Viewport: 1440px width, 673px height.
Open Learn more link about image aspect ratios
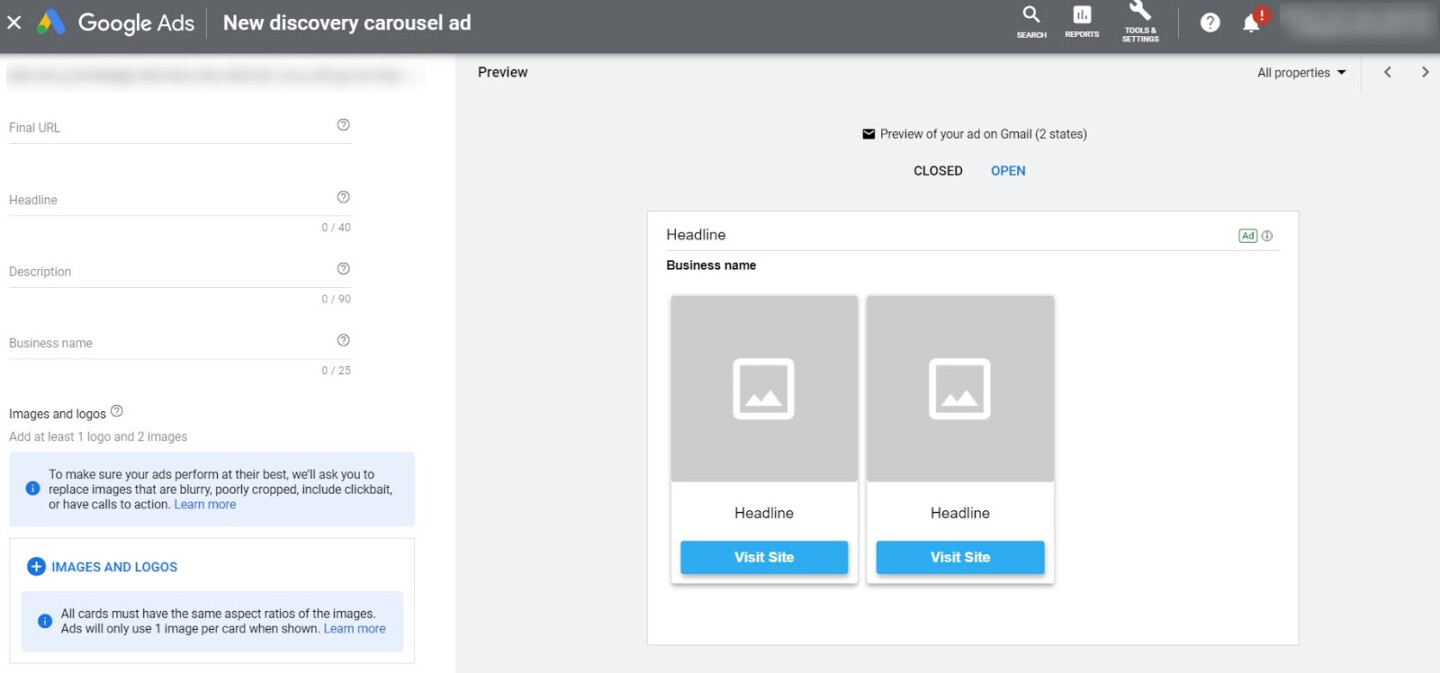click(x=354, y=629)
